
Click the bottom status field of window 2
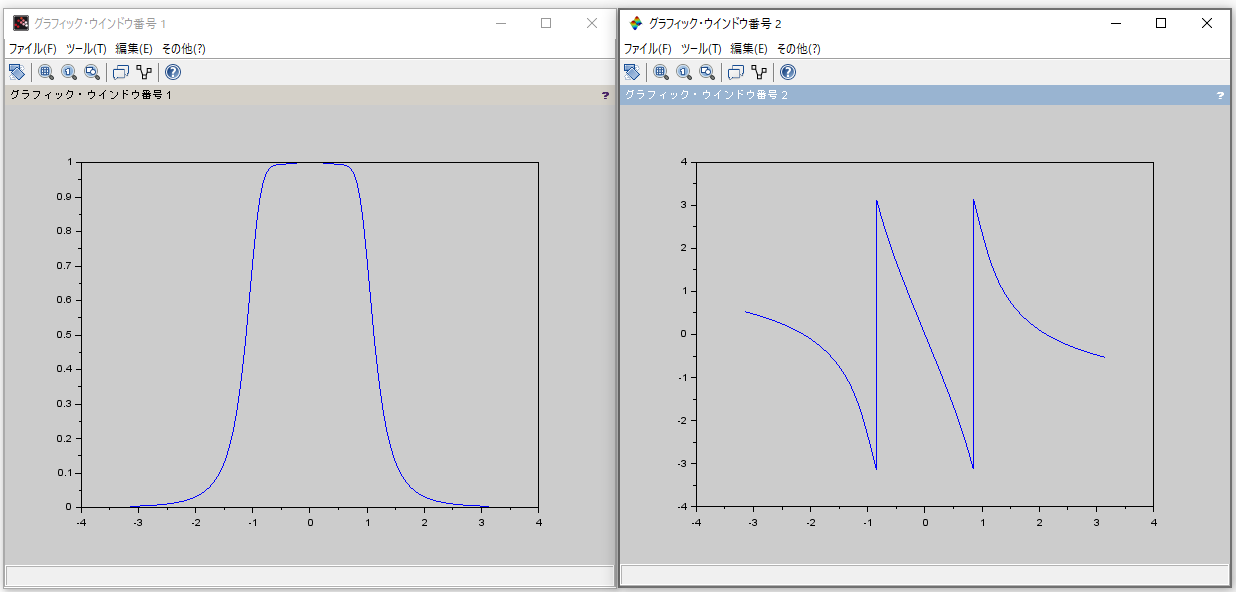point(924,576)
